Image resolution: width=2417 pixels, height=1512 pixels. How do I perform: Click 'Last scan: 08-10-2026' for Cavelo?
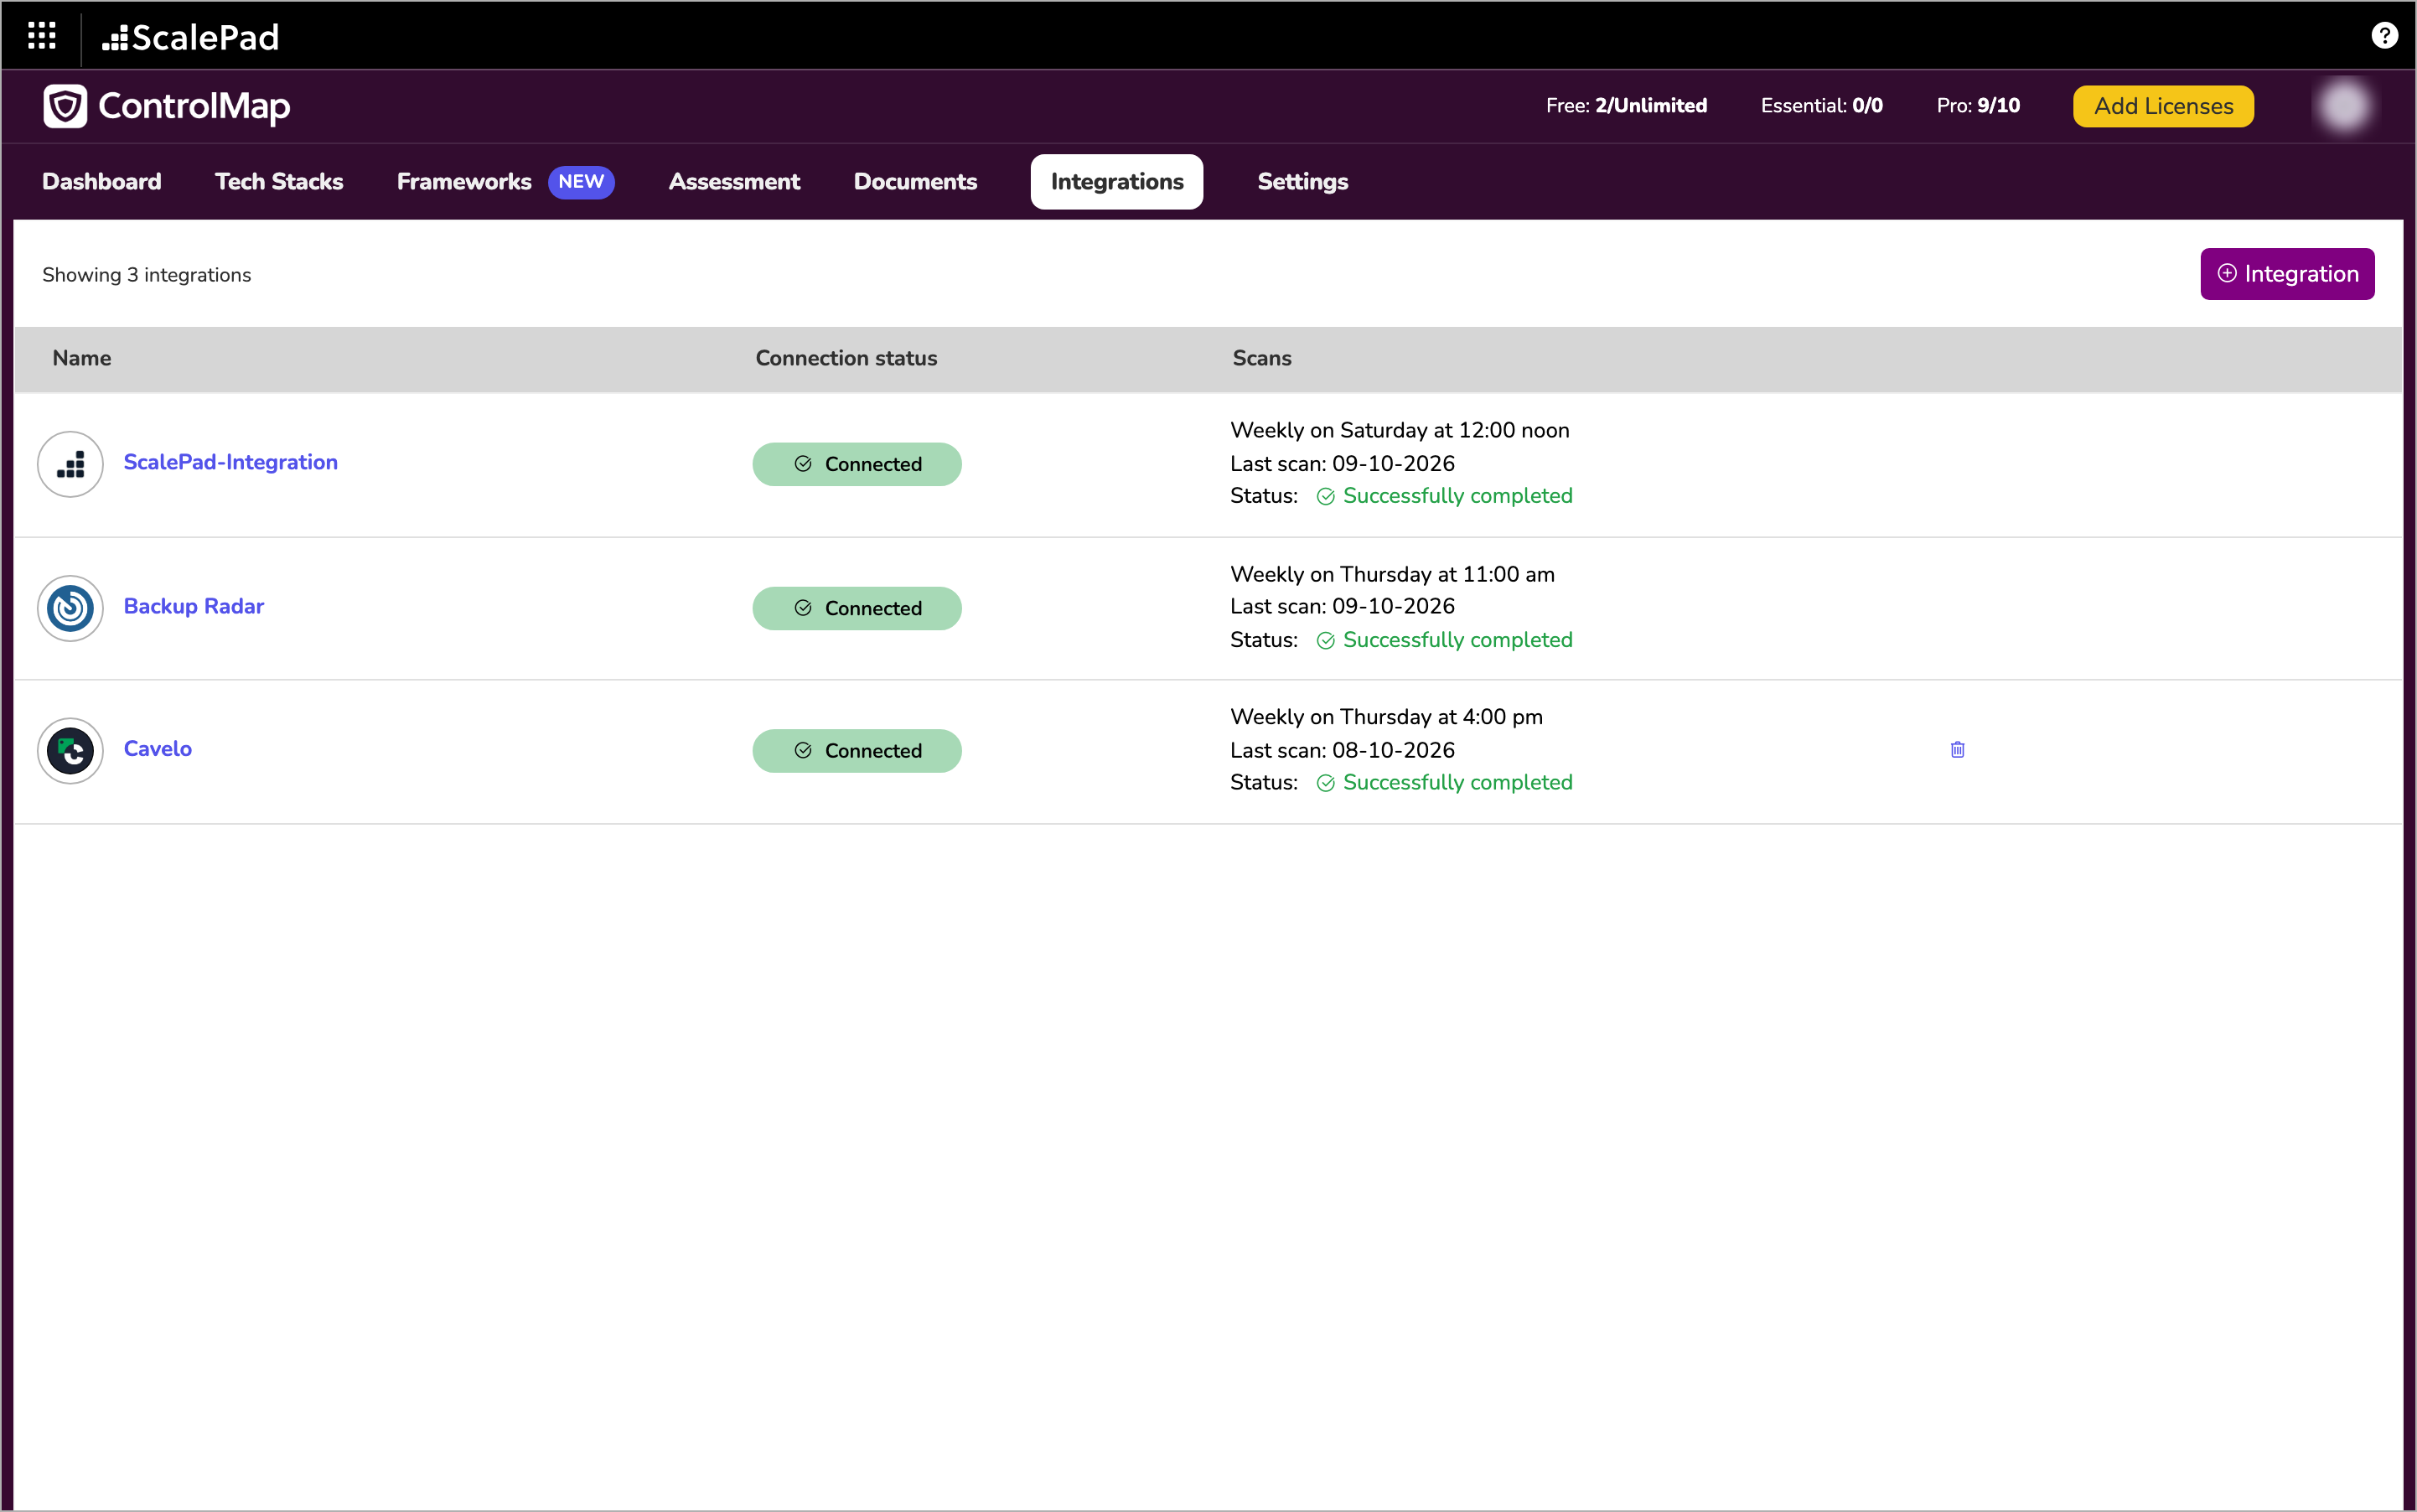(1342, 750)
